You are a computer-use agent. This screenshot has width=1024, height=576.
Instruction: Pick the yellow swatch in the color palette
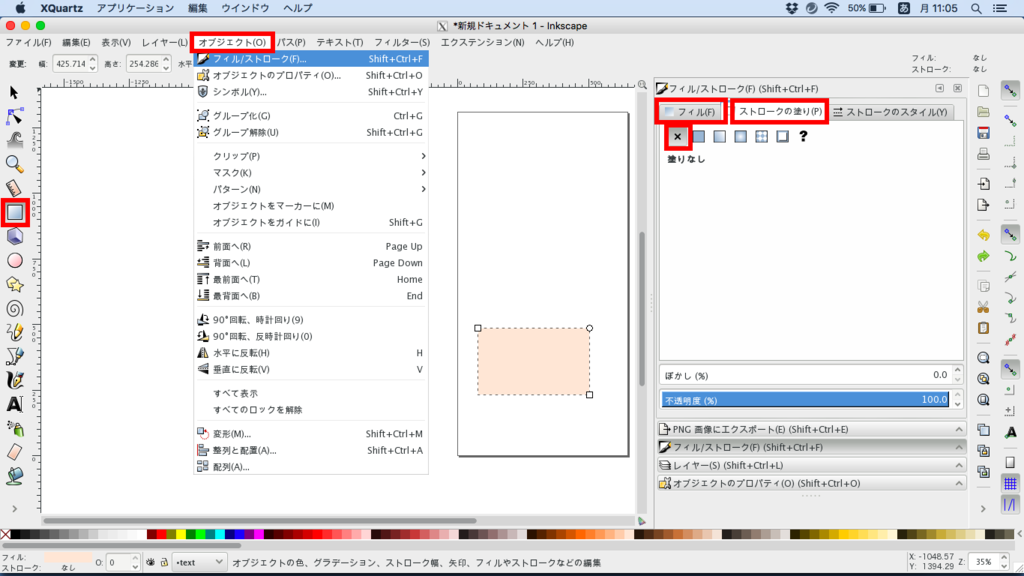click(x=181, y=534)
